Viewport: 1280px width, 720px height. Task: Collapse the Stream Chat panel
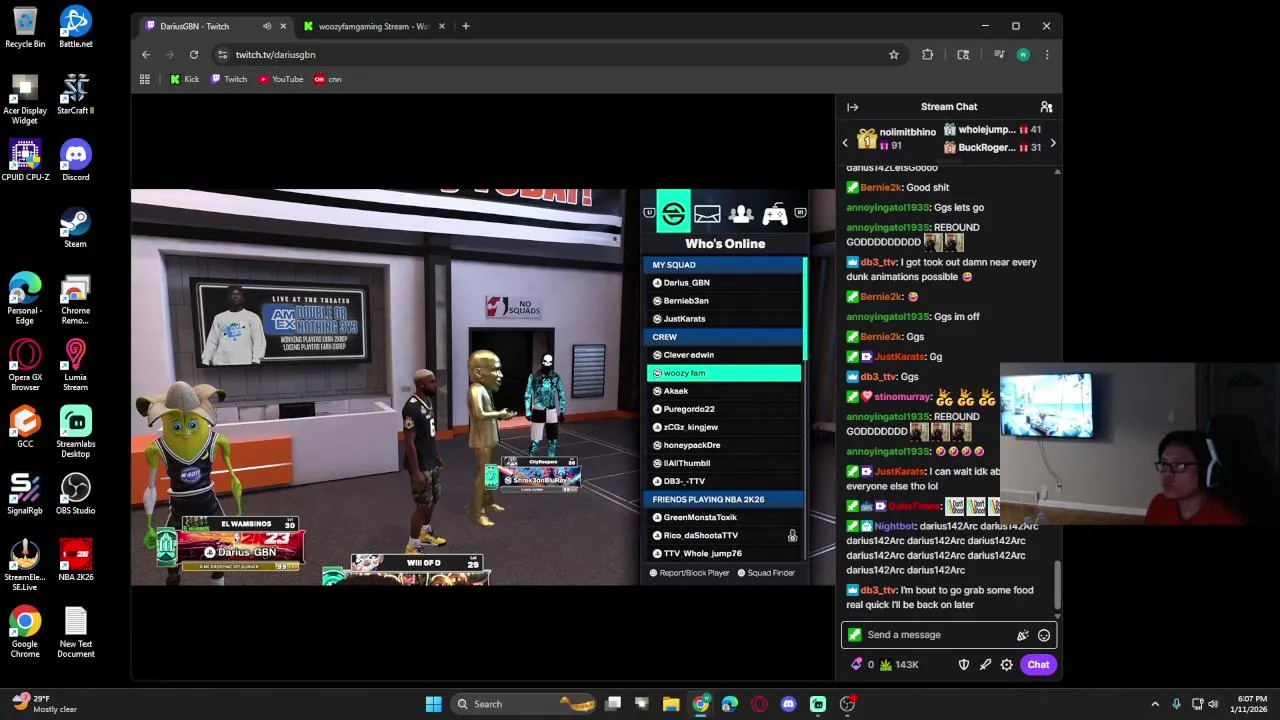[852, 107]
